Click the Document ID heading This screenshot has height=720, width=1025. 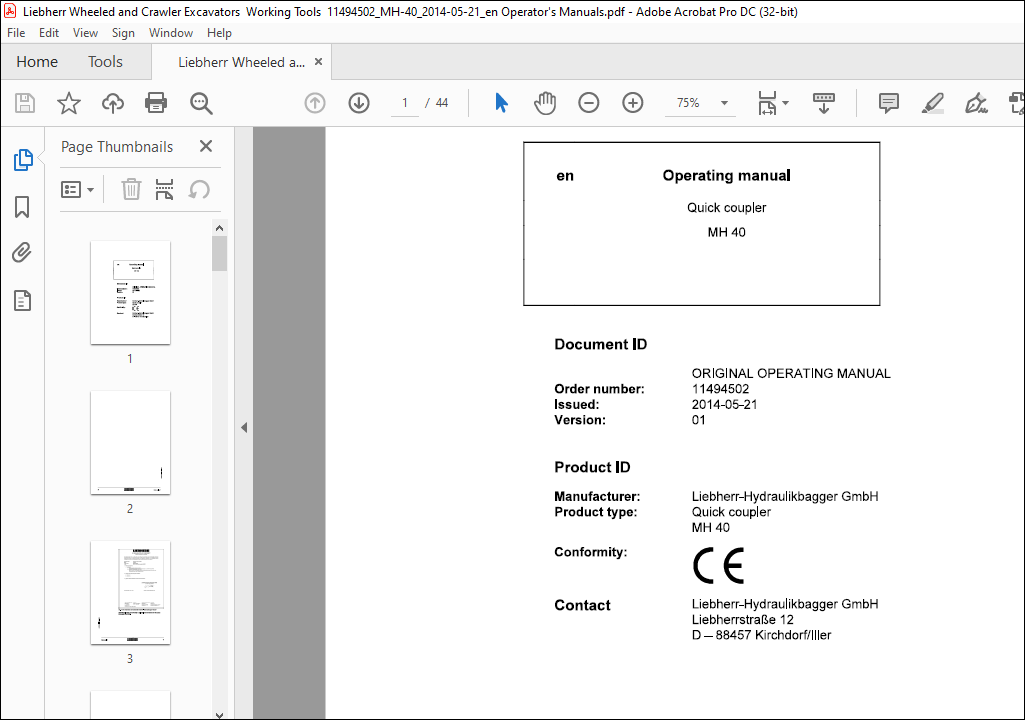600,344
